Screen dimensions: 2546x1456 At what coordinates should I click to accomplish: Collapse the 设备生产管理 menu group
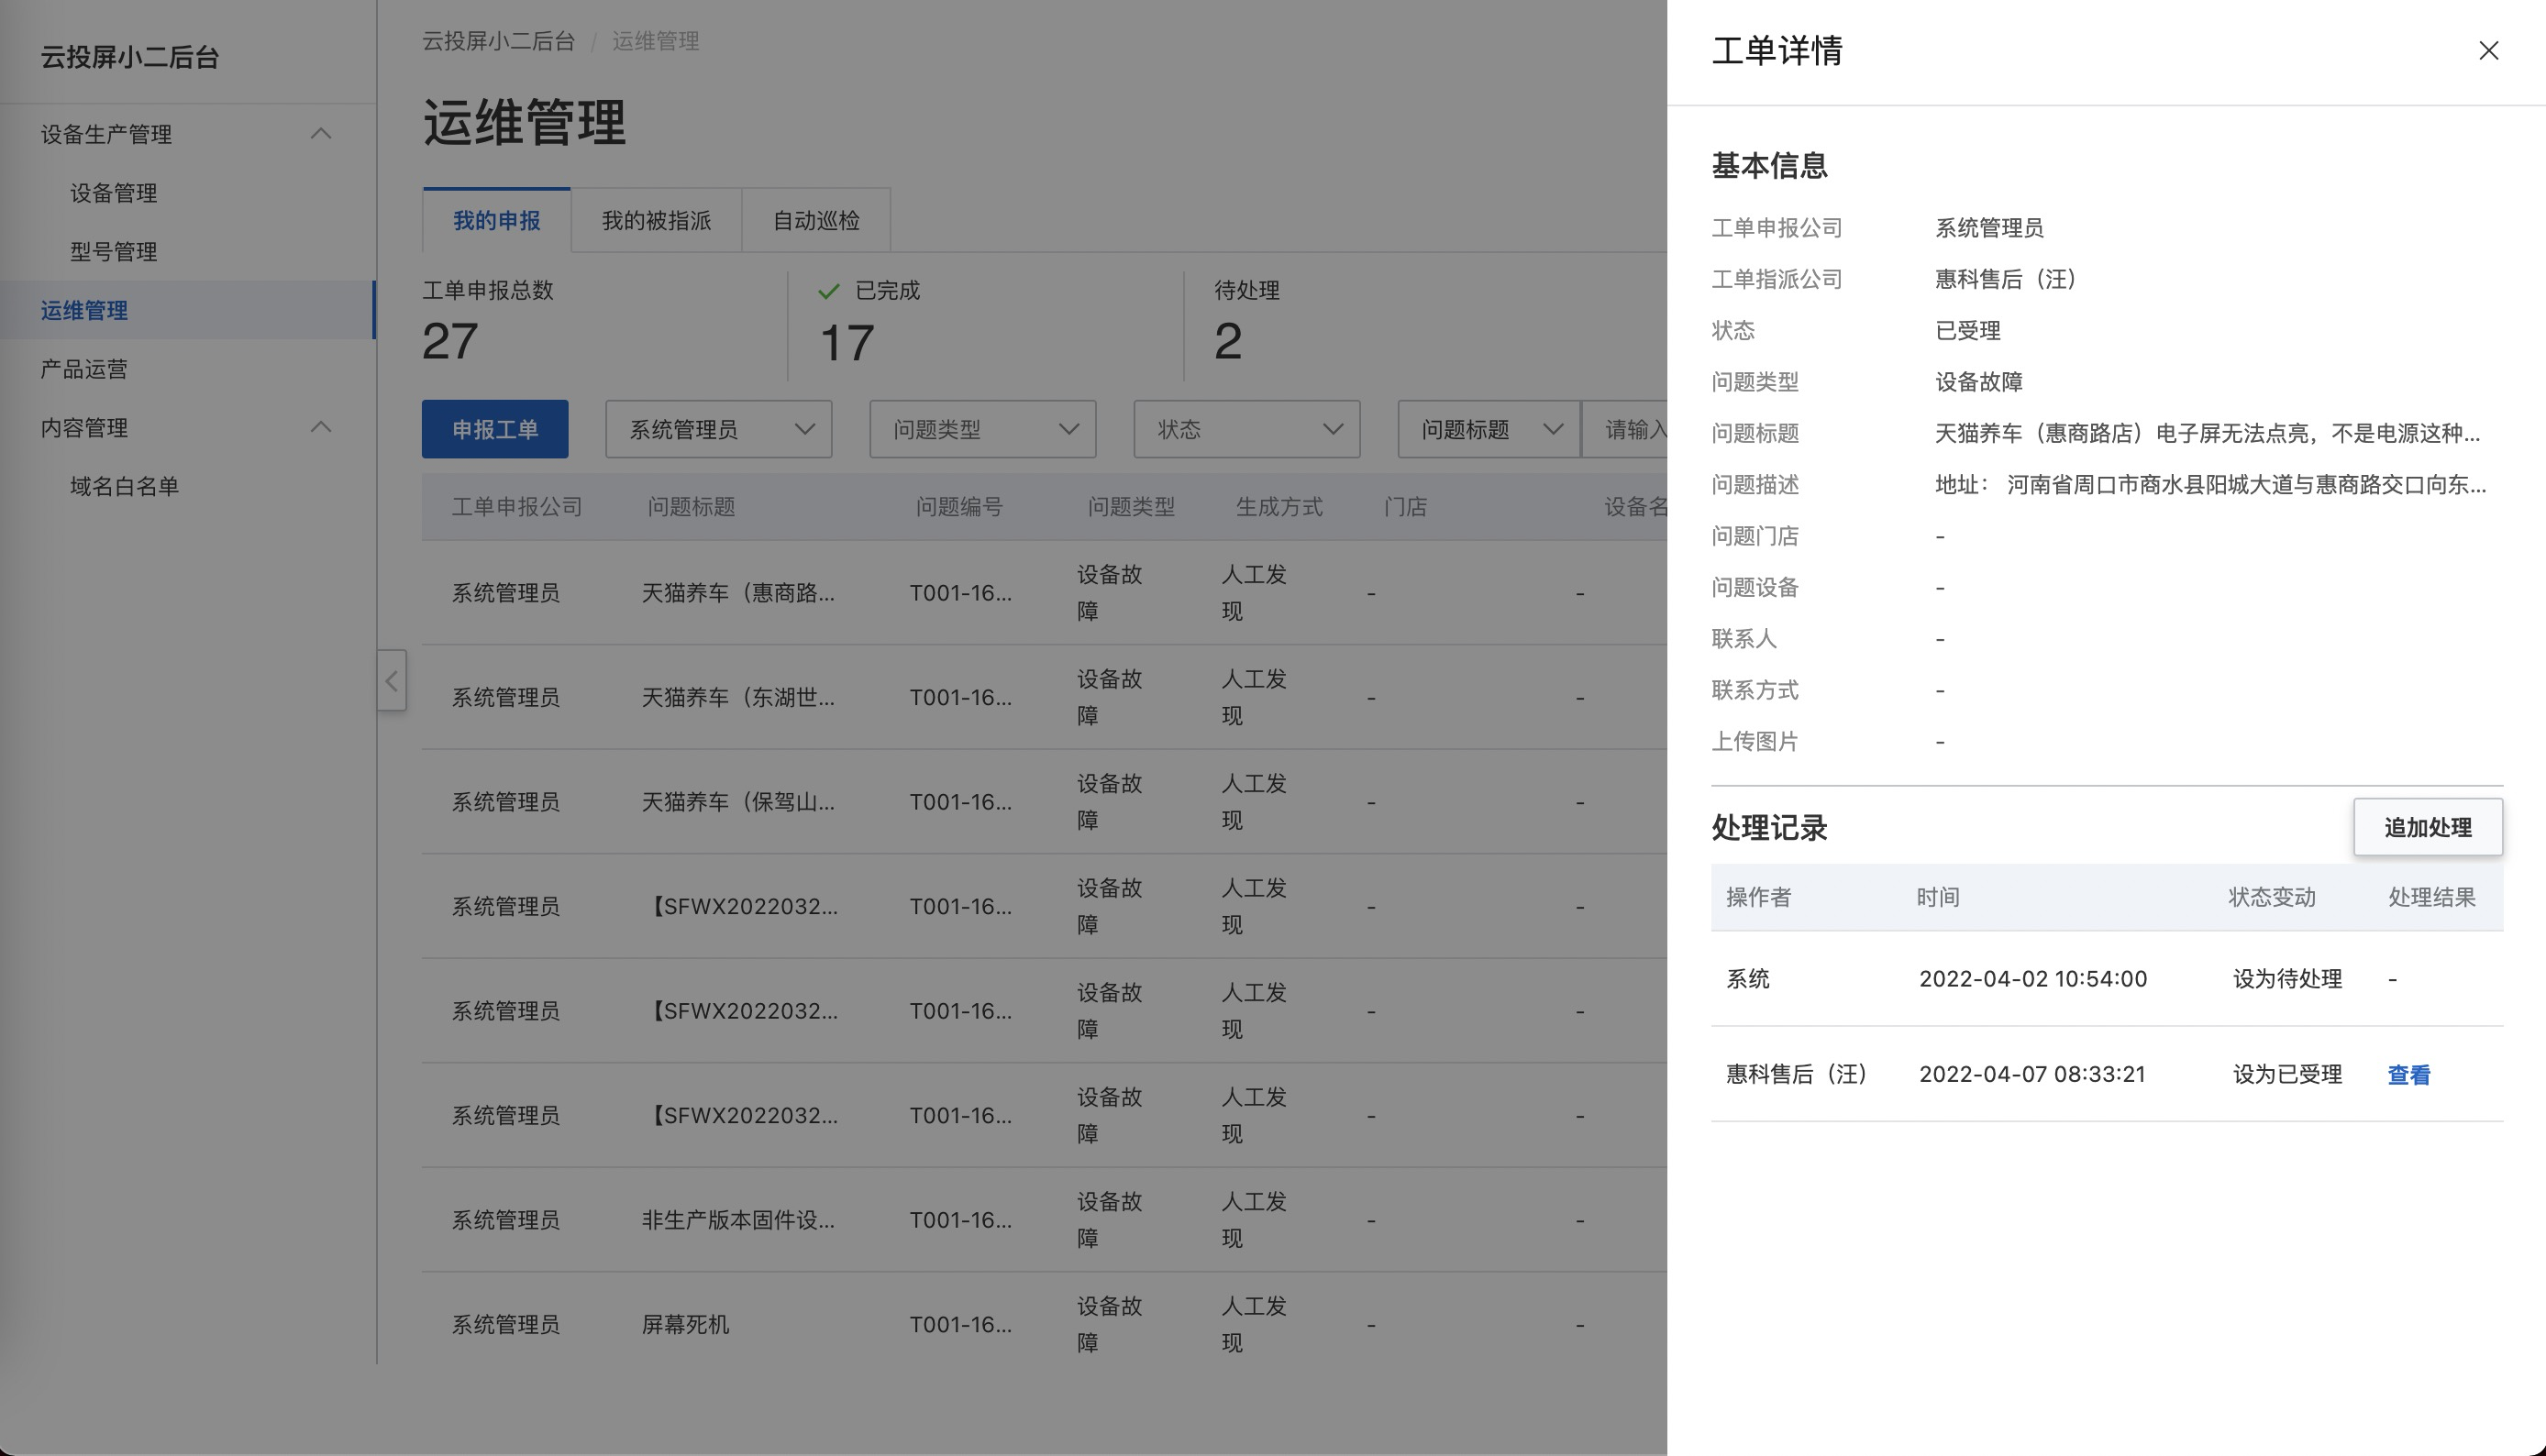320,134
